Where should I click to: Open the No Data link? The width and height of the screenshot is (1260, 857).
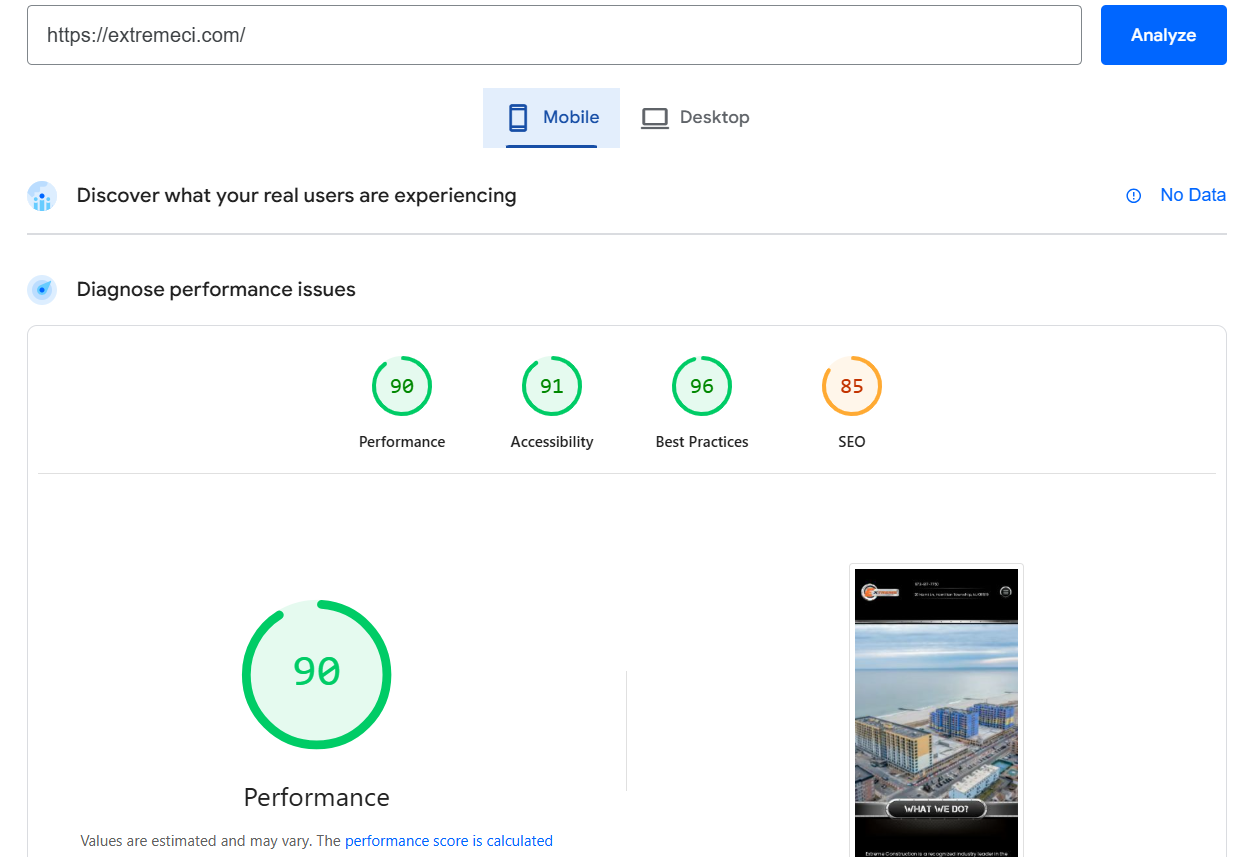[1192, 196]
